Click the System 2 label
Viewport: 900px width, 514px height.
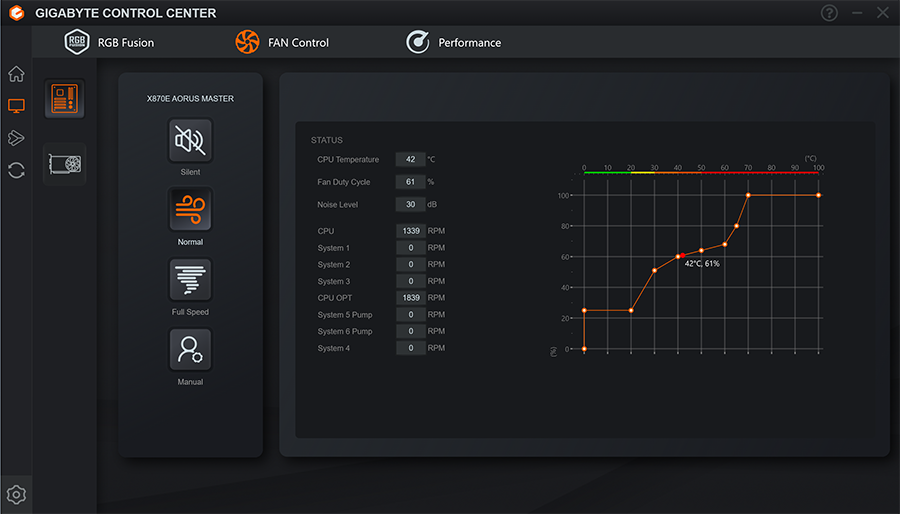pos(333,264)
